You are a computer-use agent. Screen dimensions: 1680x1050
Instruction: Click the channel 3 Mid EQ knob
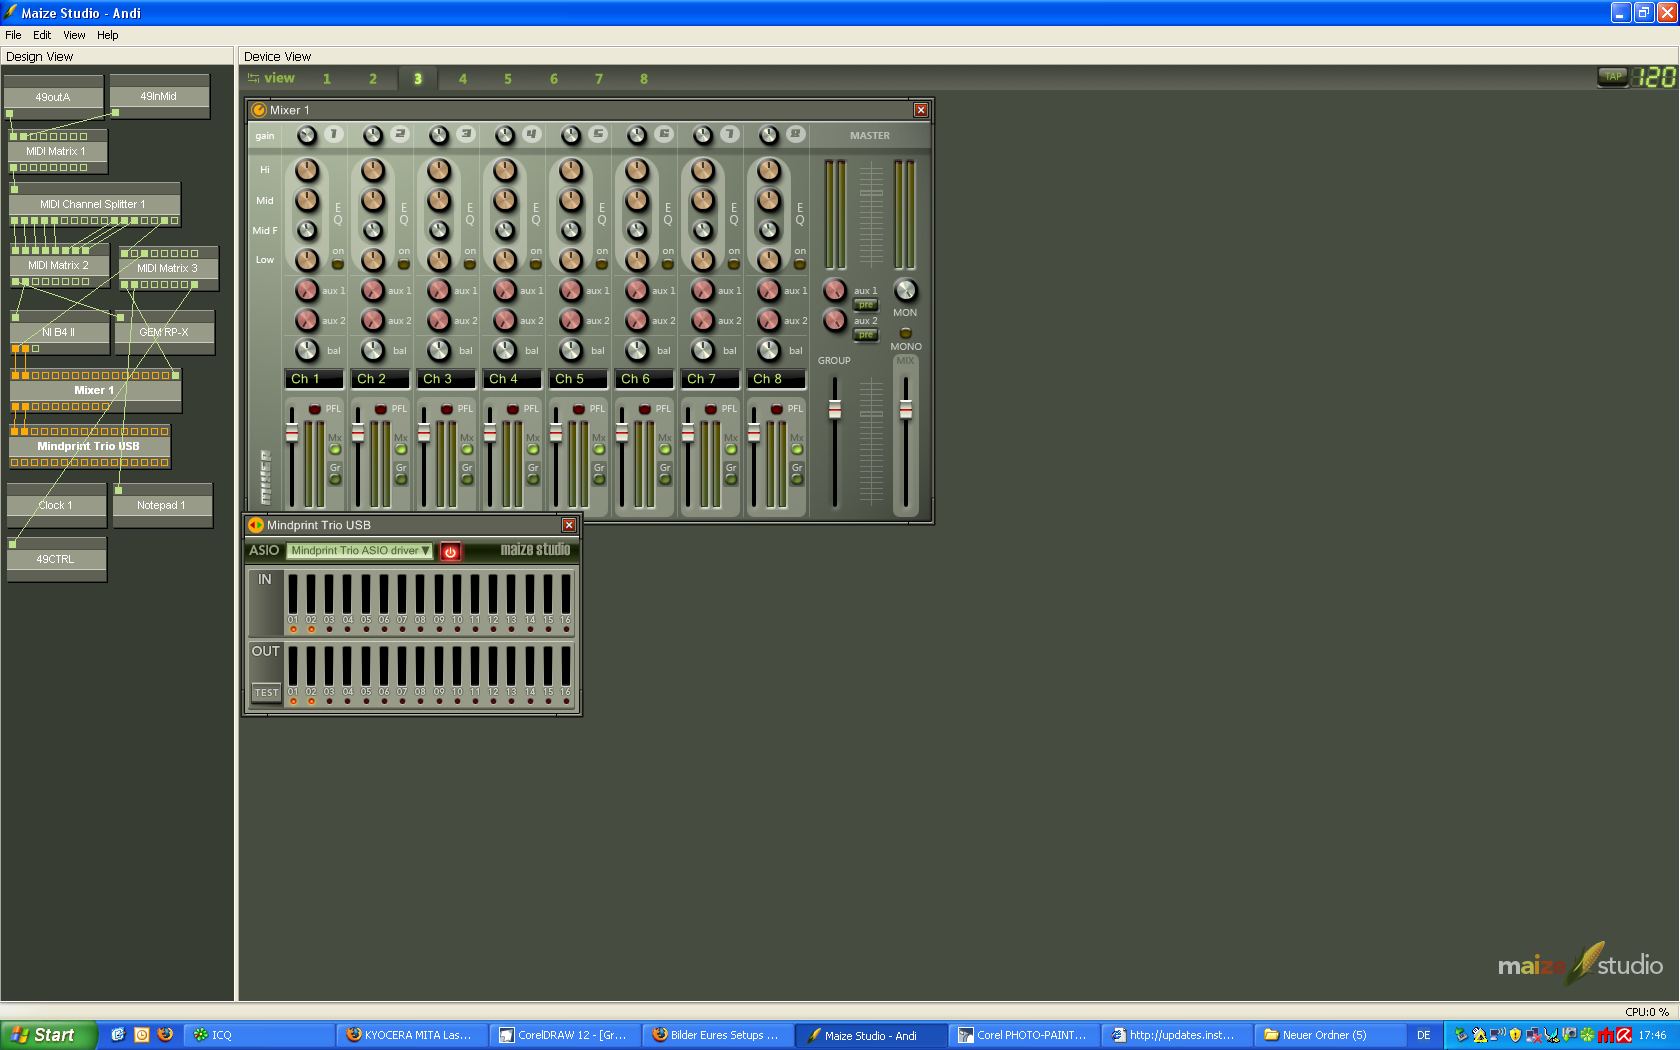[438, 200]
